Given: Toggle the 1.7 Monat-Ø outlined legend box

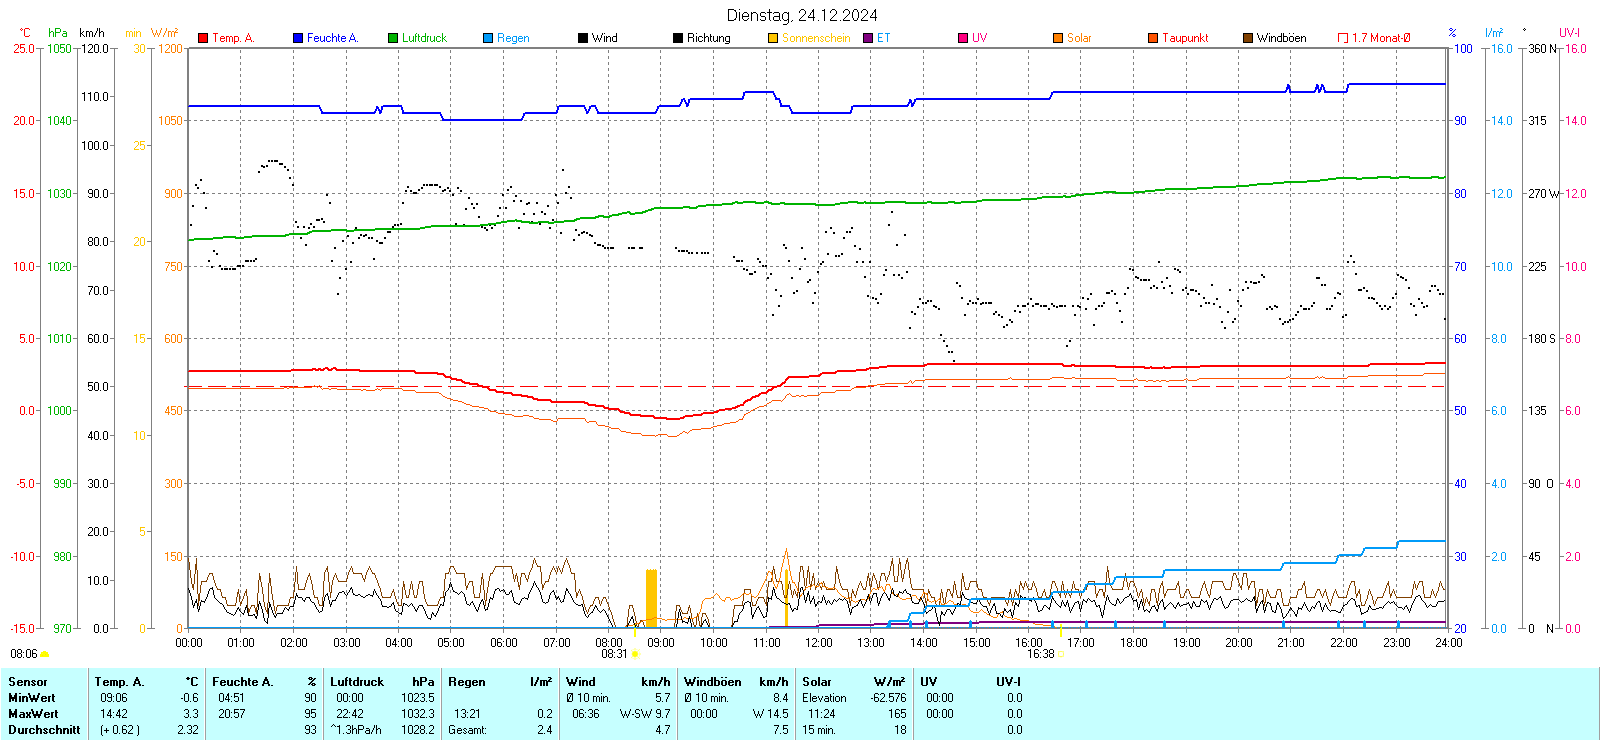Looking at the screenshot, I should click(x=1343, y=38).
